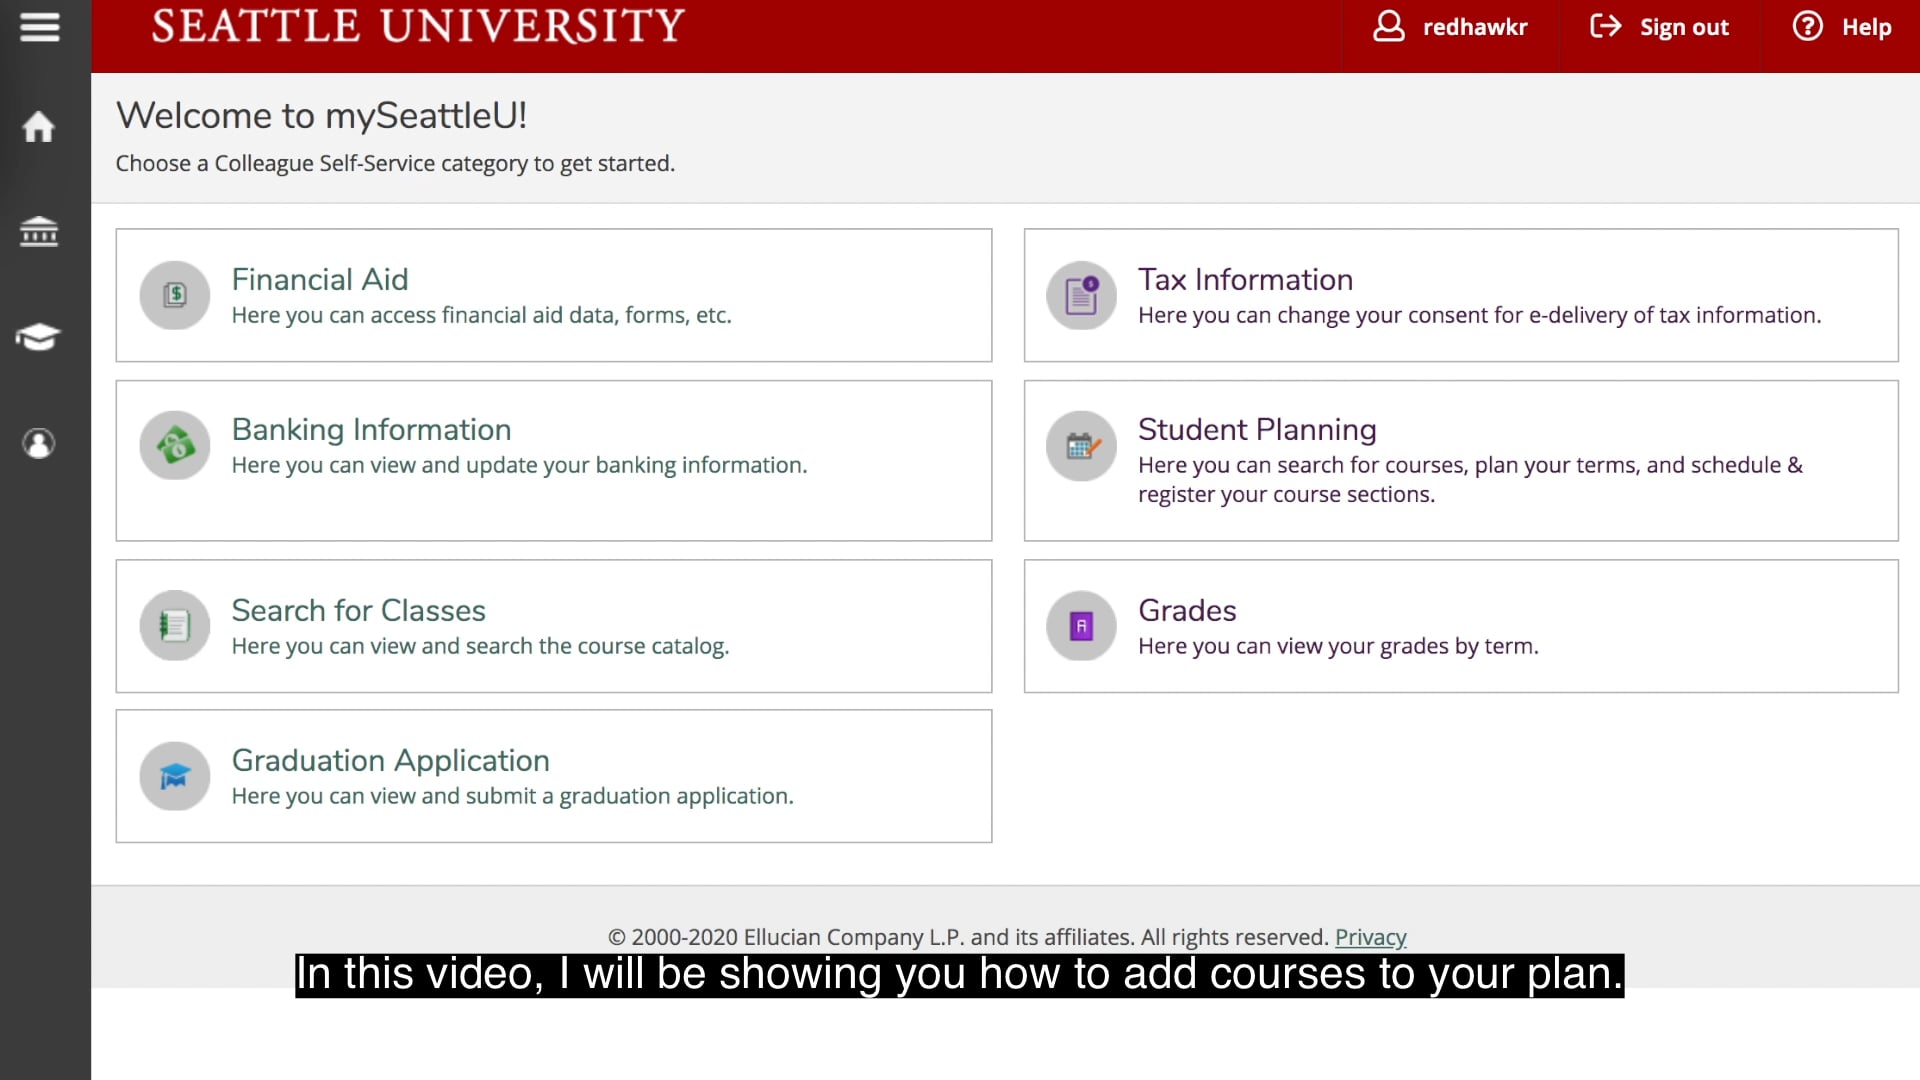1920x1080 pixels.
Task: Open the Student Planning title
Action: 1257,429
